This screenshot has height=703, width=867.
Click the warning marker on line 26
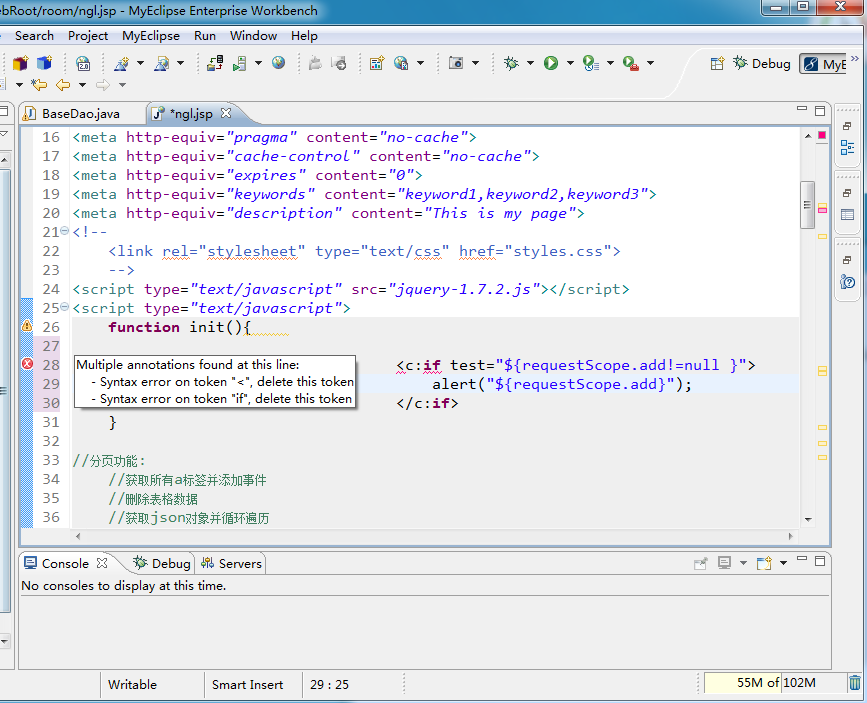click(27, 326)
